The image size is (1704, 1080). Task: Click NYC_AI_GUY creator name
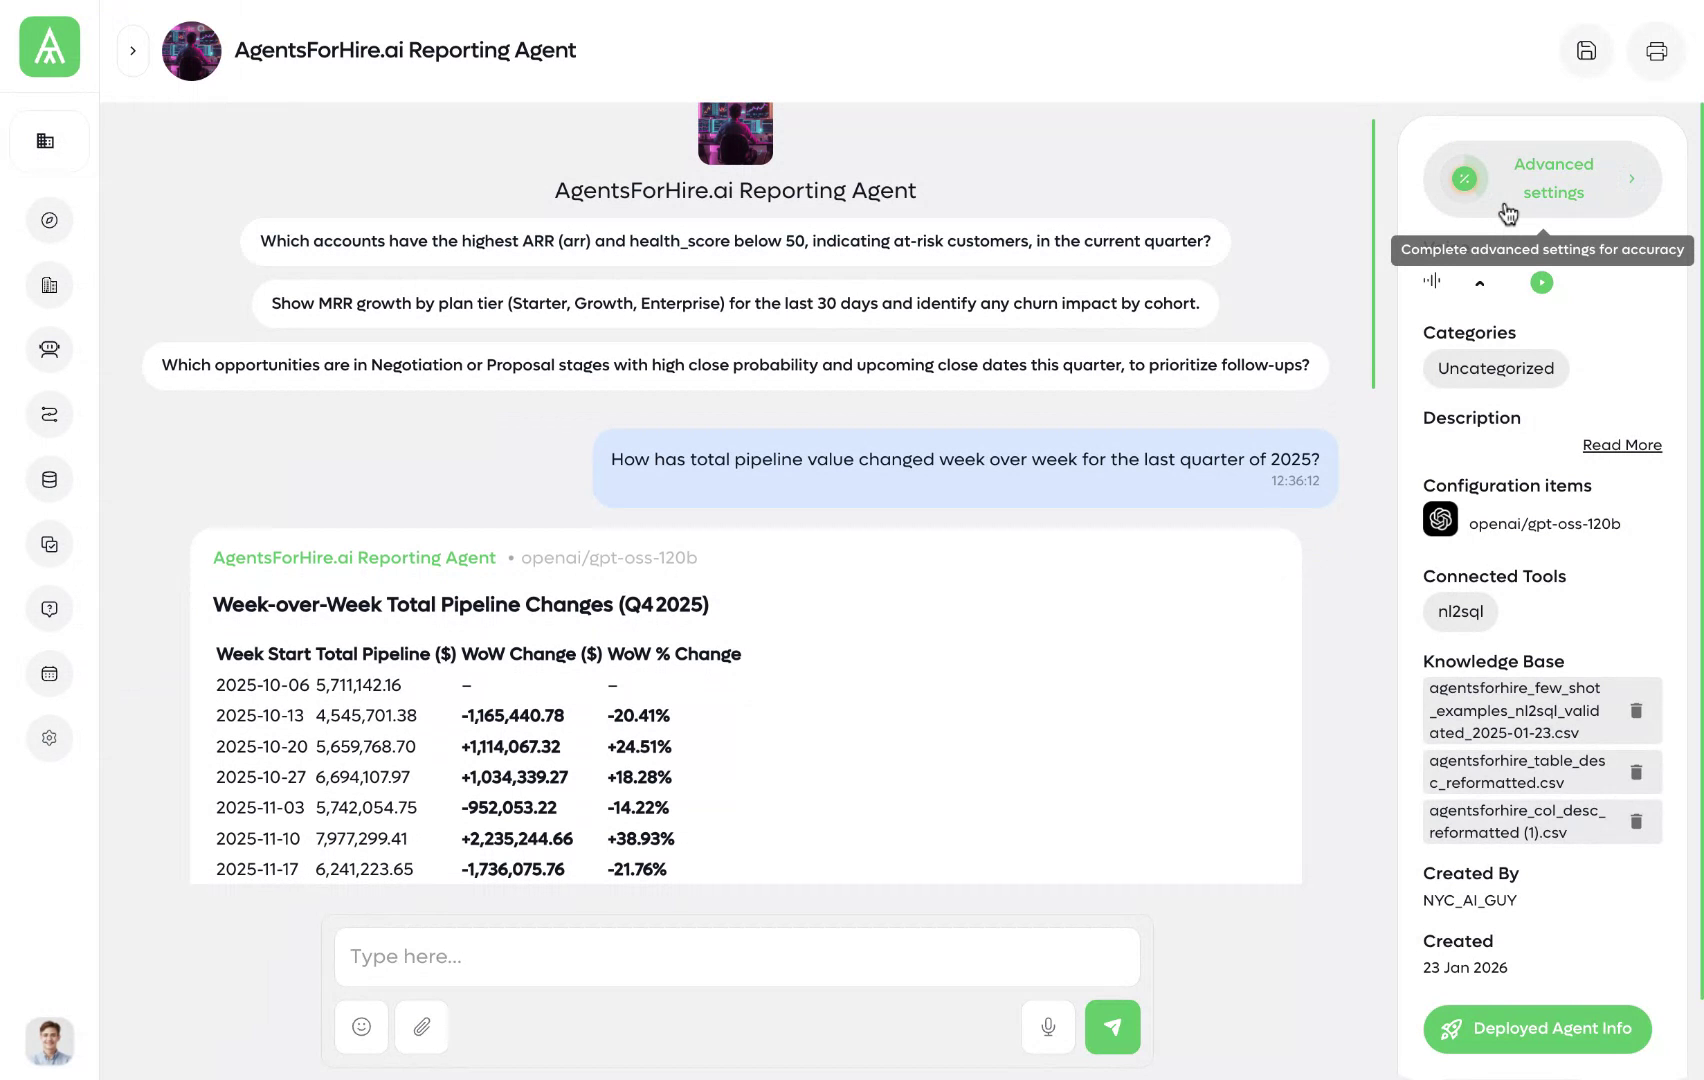coord(1469,901)
